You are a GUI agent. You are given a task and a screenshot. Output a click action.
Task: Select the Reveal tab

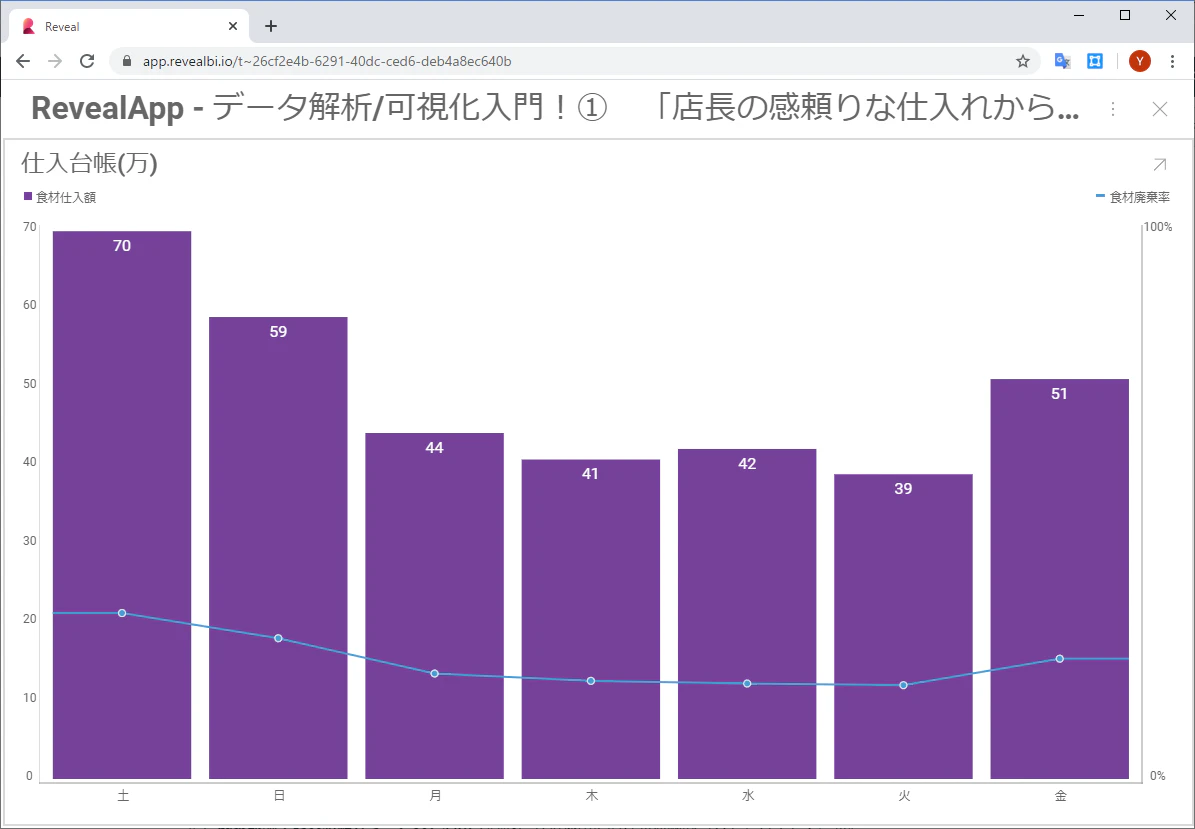(130, 26)
